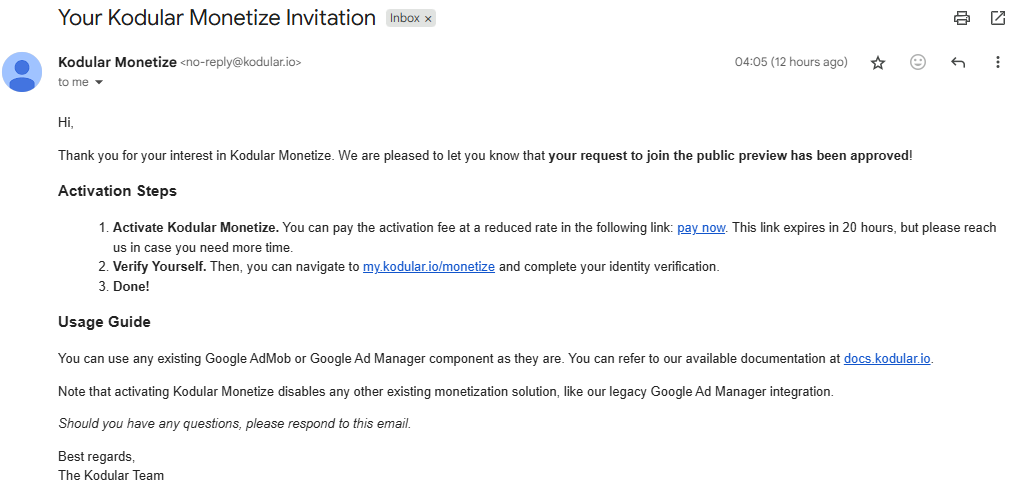Click the 'Done!' step text

pyautogui.click(x=131, y=286)
